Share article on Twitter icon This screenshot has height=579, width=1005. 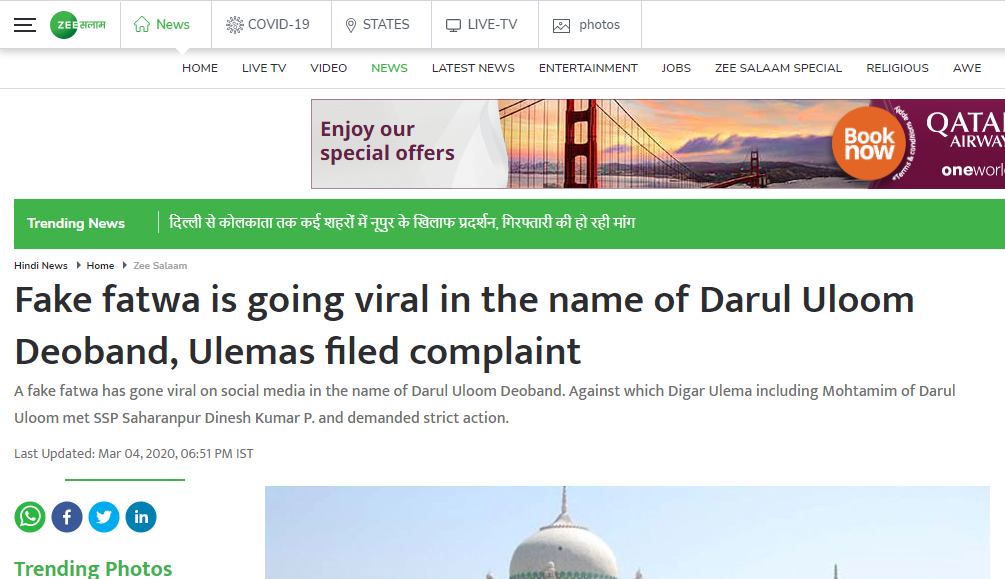pos(104,517)
